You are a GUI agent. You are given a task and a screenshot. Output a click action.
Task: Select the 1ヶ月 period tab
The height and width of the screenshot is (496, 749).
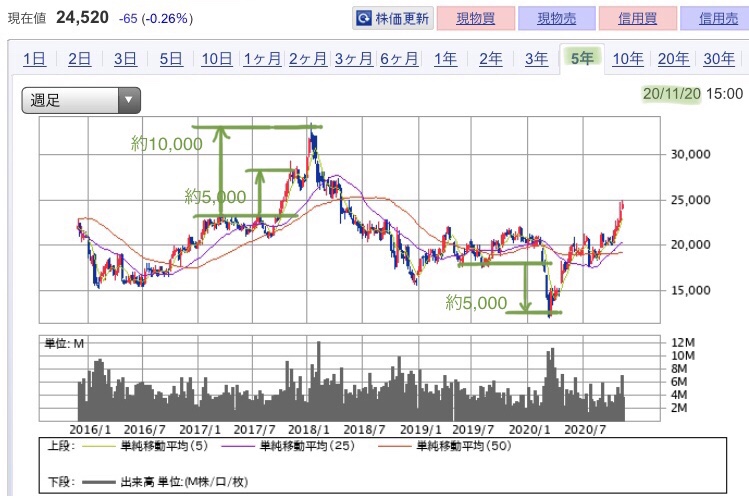pyautogui.click(x=262, y=59)
